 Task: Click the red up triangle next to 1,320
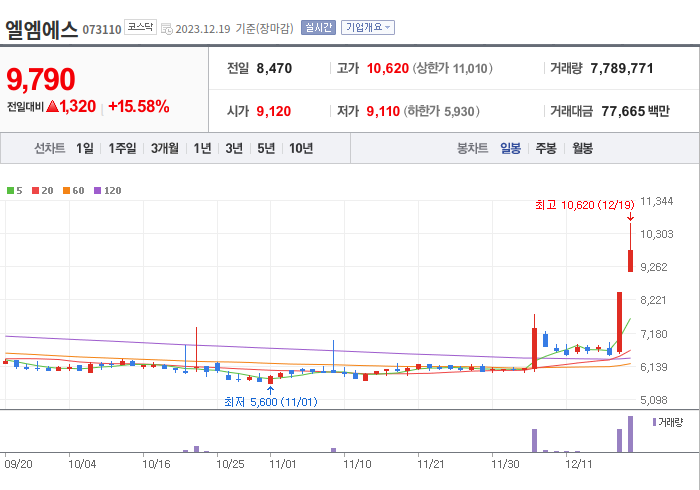point(52,106)
